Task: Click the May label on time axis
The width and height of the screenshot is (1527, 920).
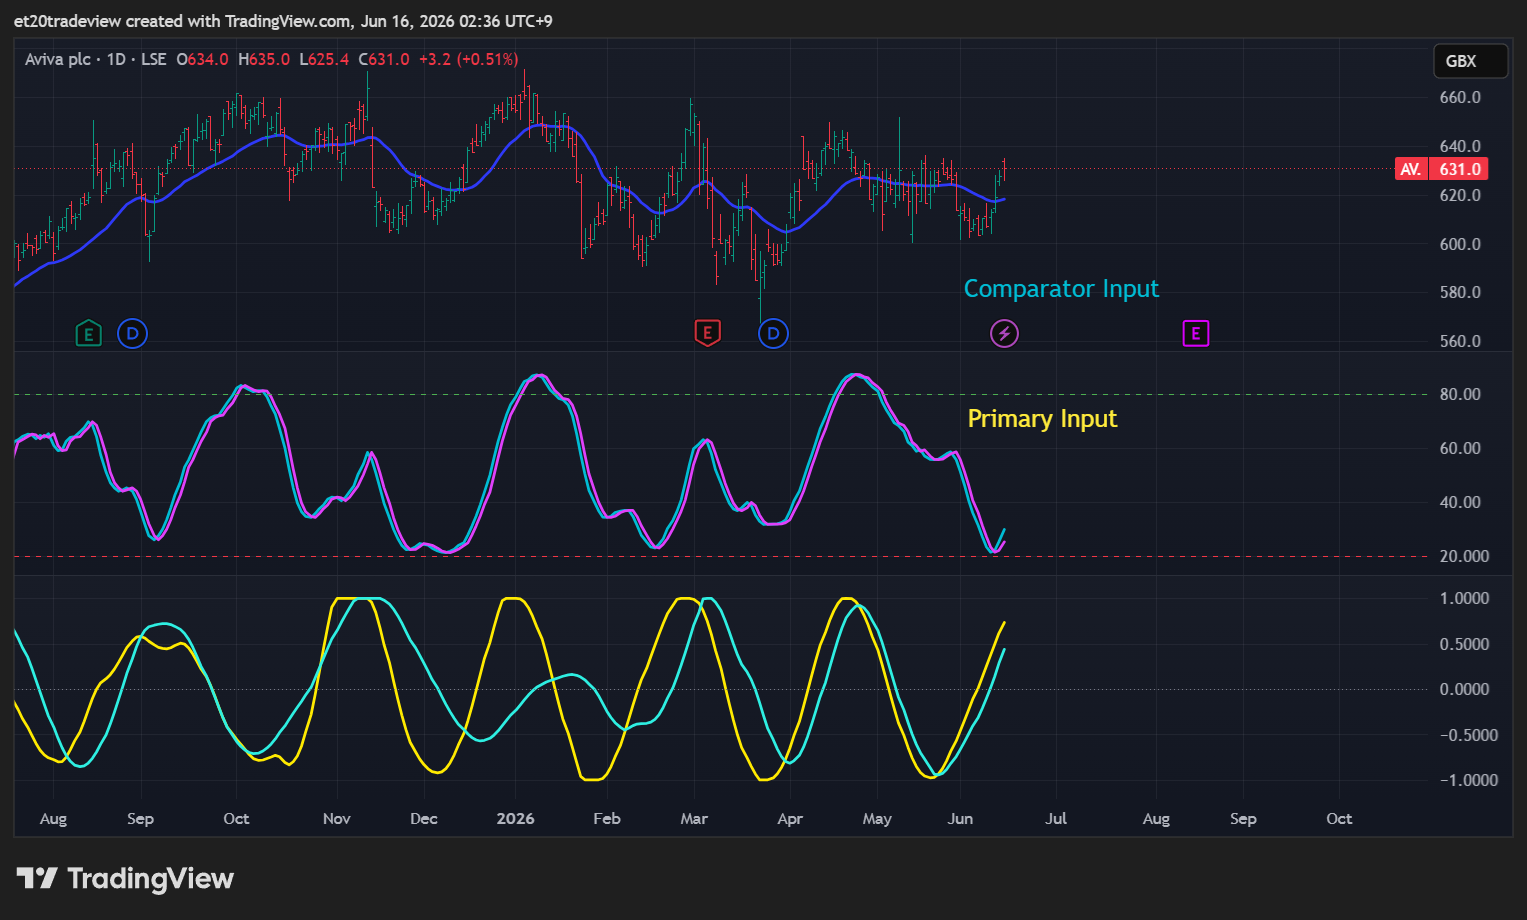Action: [x=877, y=818]
